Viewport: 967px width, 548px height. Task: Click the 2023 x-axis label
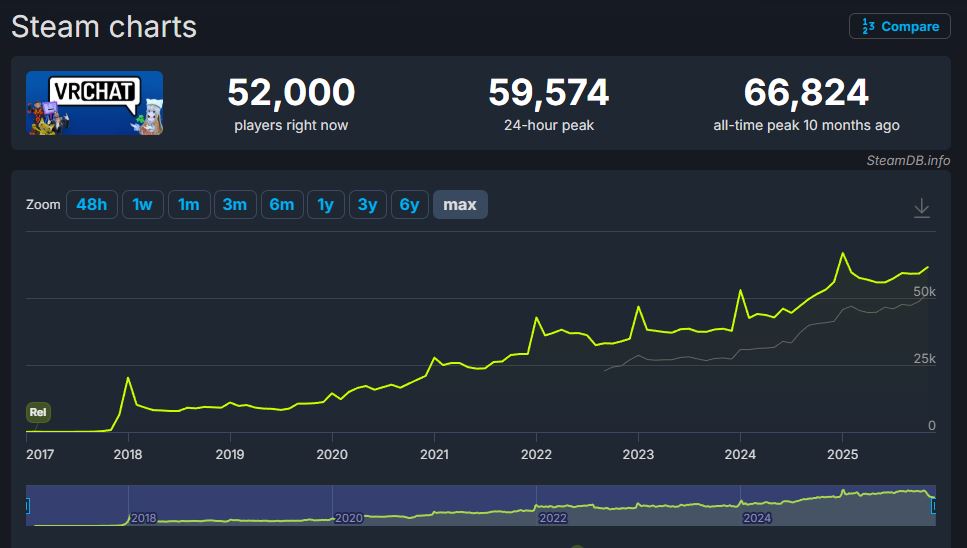[x=638, y=454]
